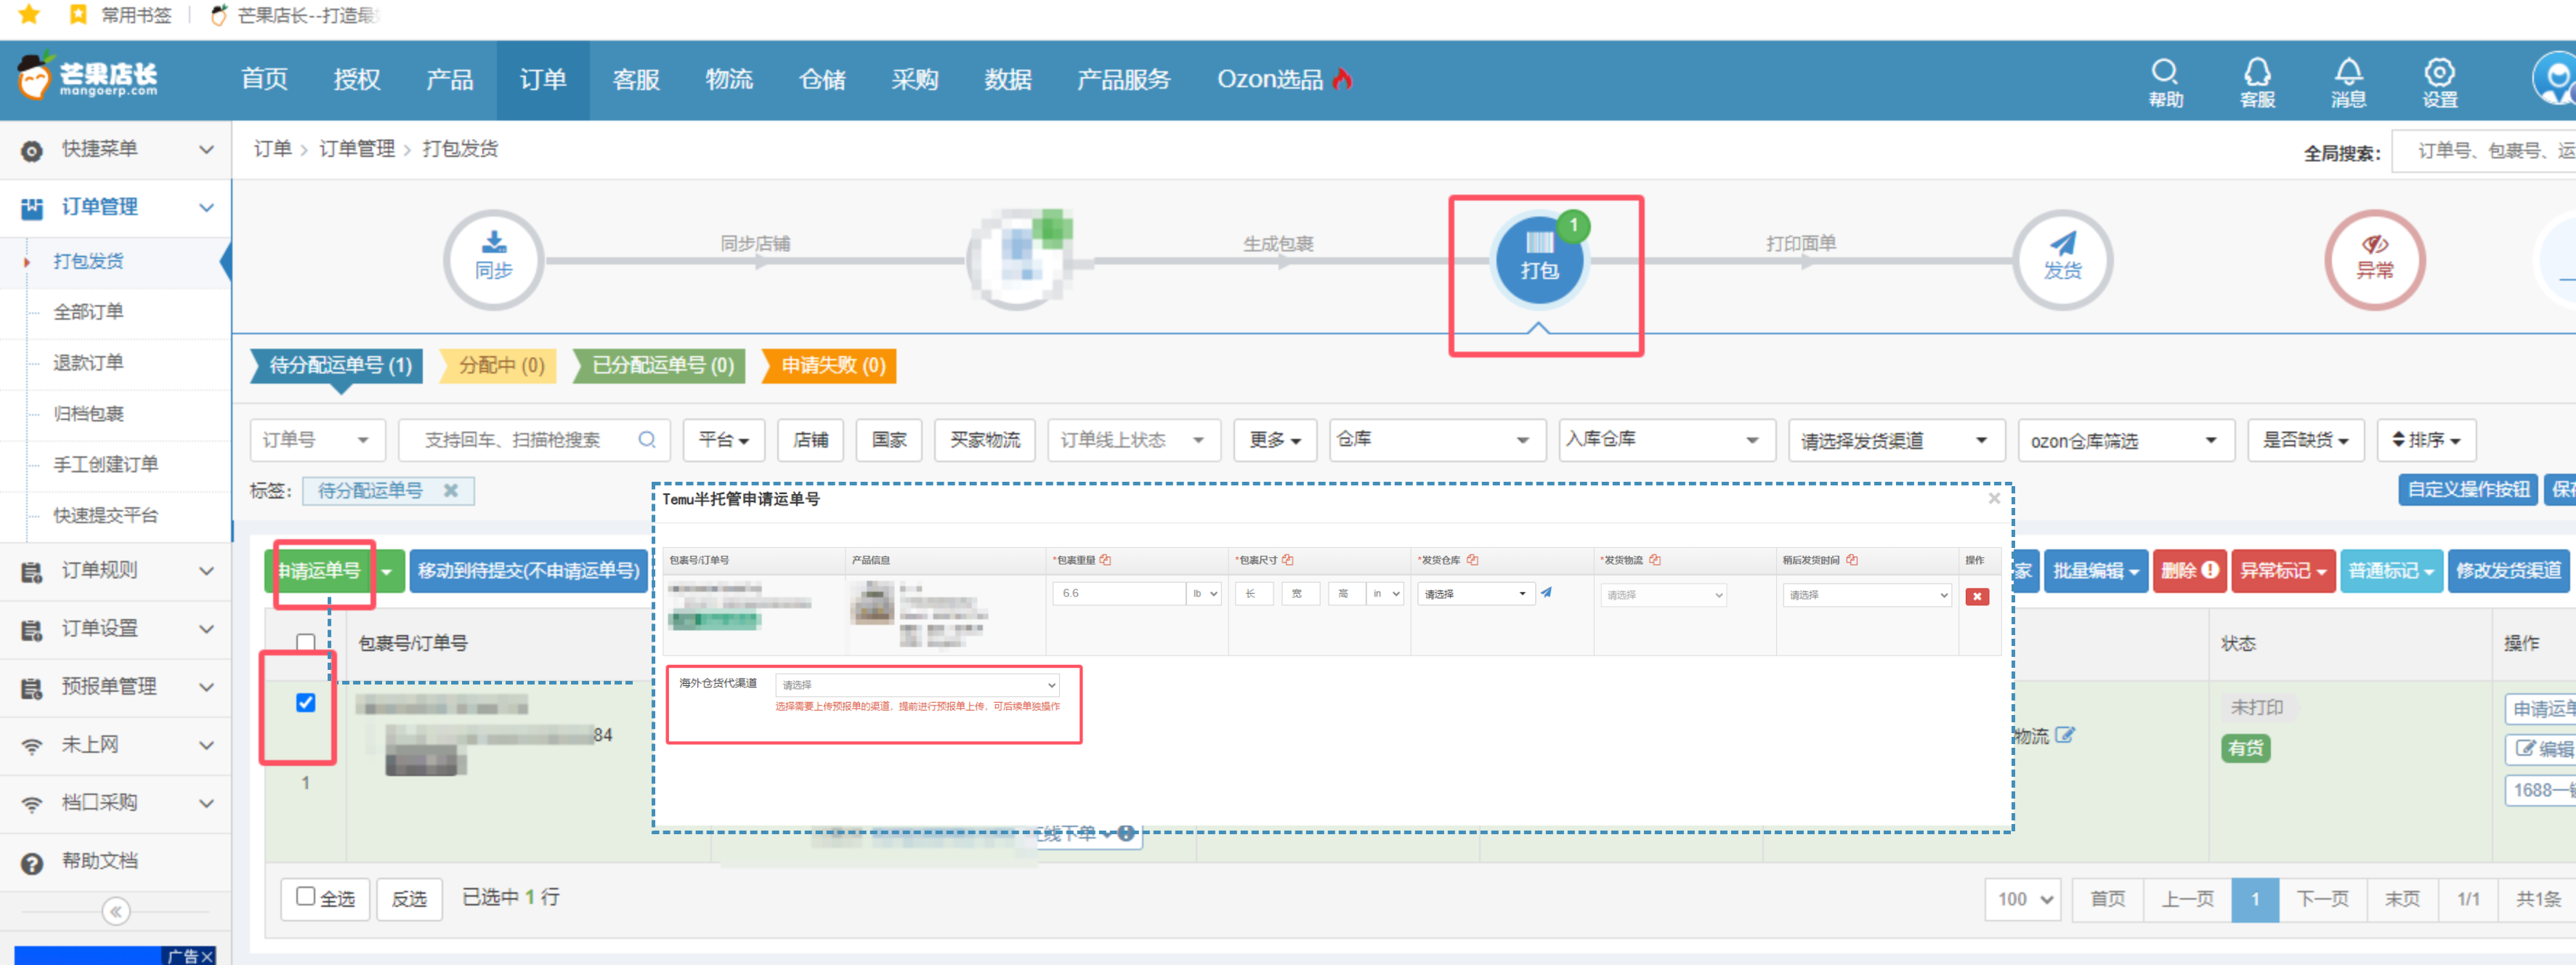Click the red 删除 button
The image size is (2576, 965).
(2190, 571)
